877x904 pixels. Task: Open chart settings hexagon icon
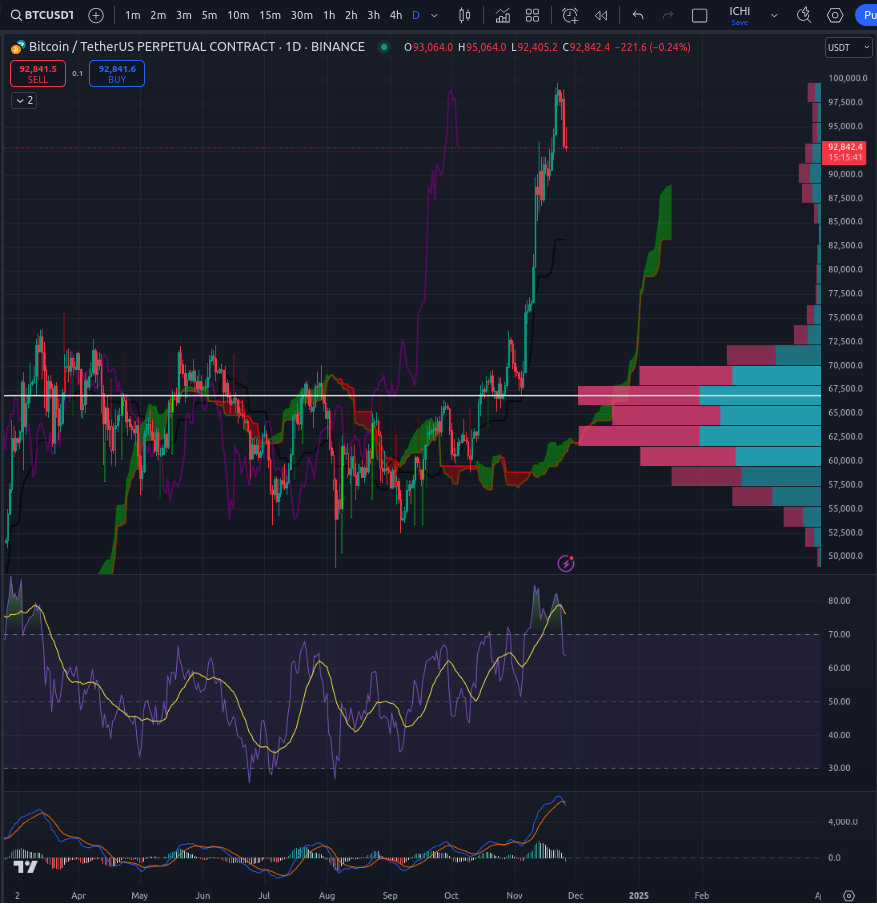(x=835, y=16)
